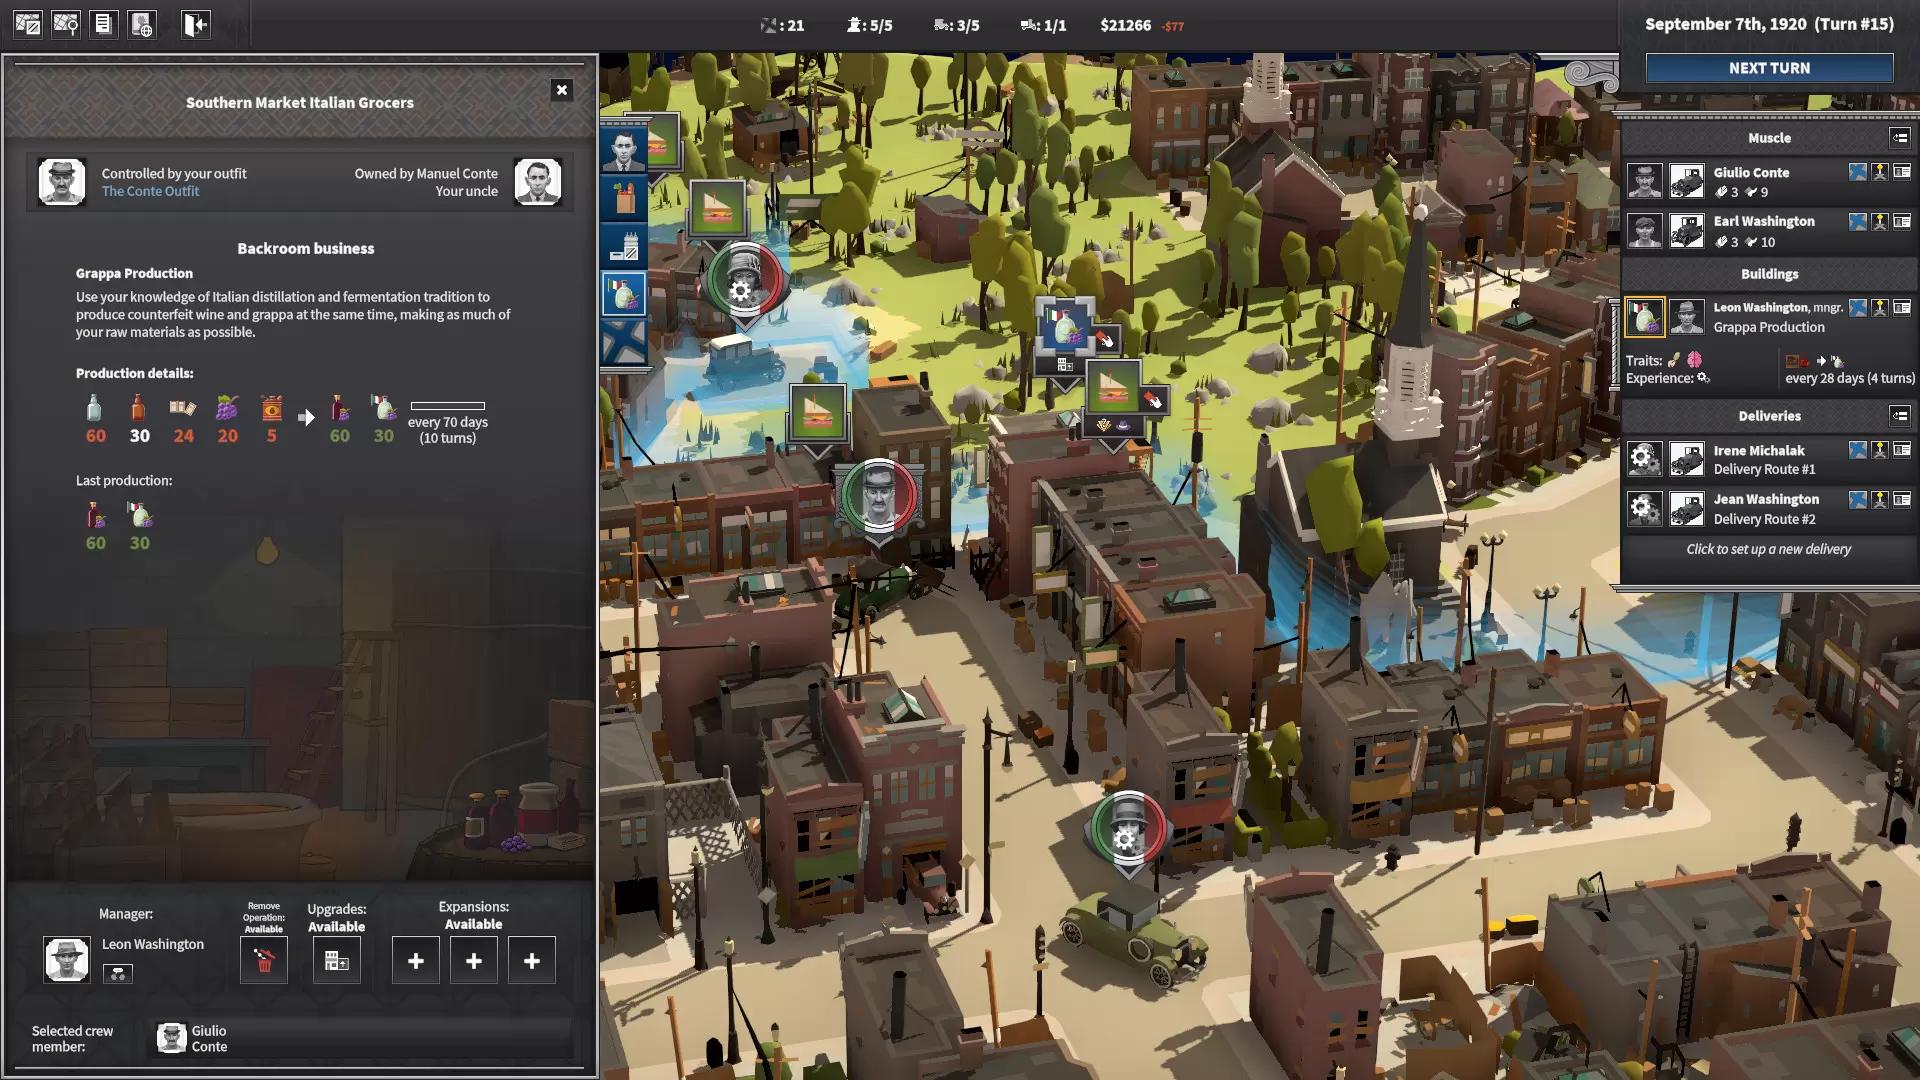Open Irene Michalak's info card icon
Viewport: 1920px width, 1080px height.
(1901, 451)
